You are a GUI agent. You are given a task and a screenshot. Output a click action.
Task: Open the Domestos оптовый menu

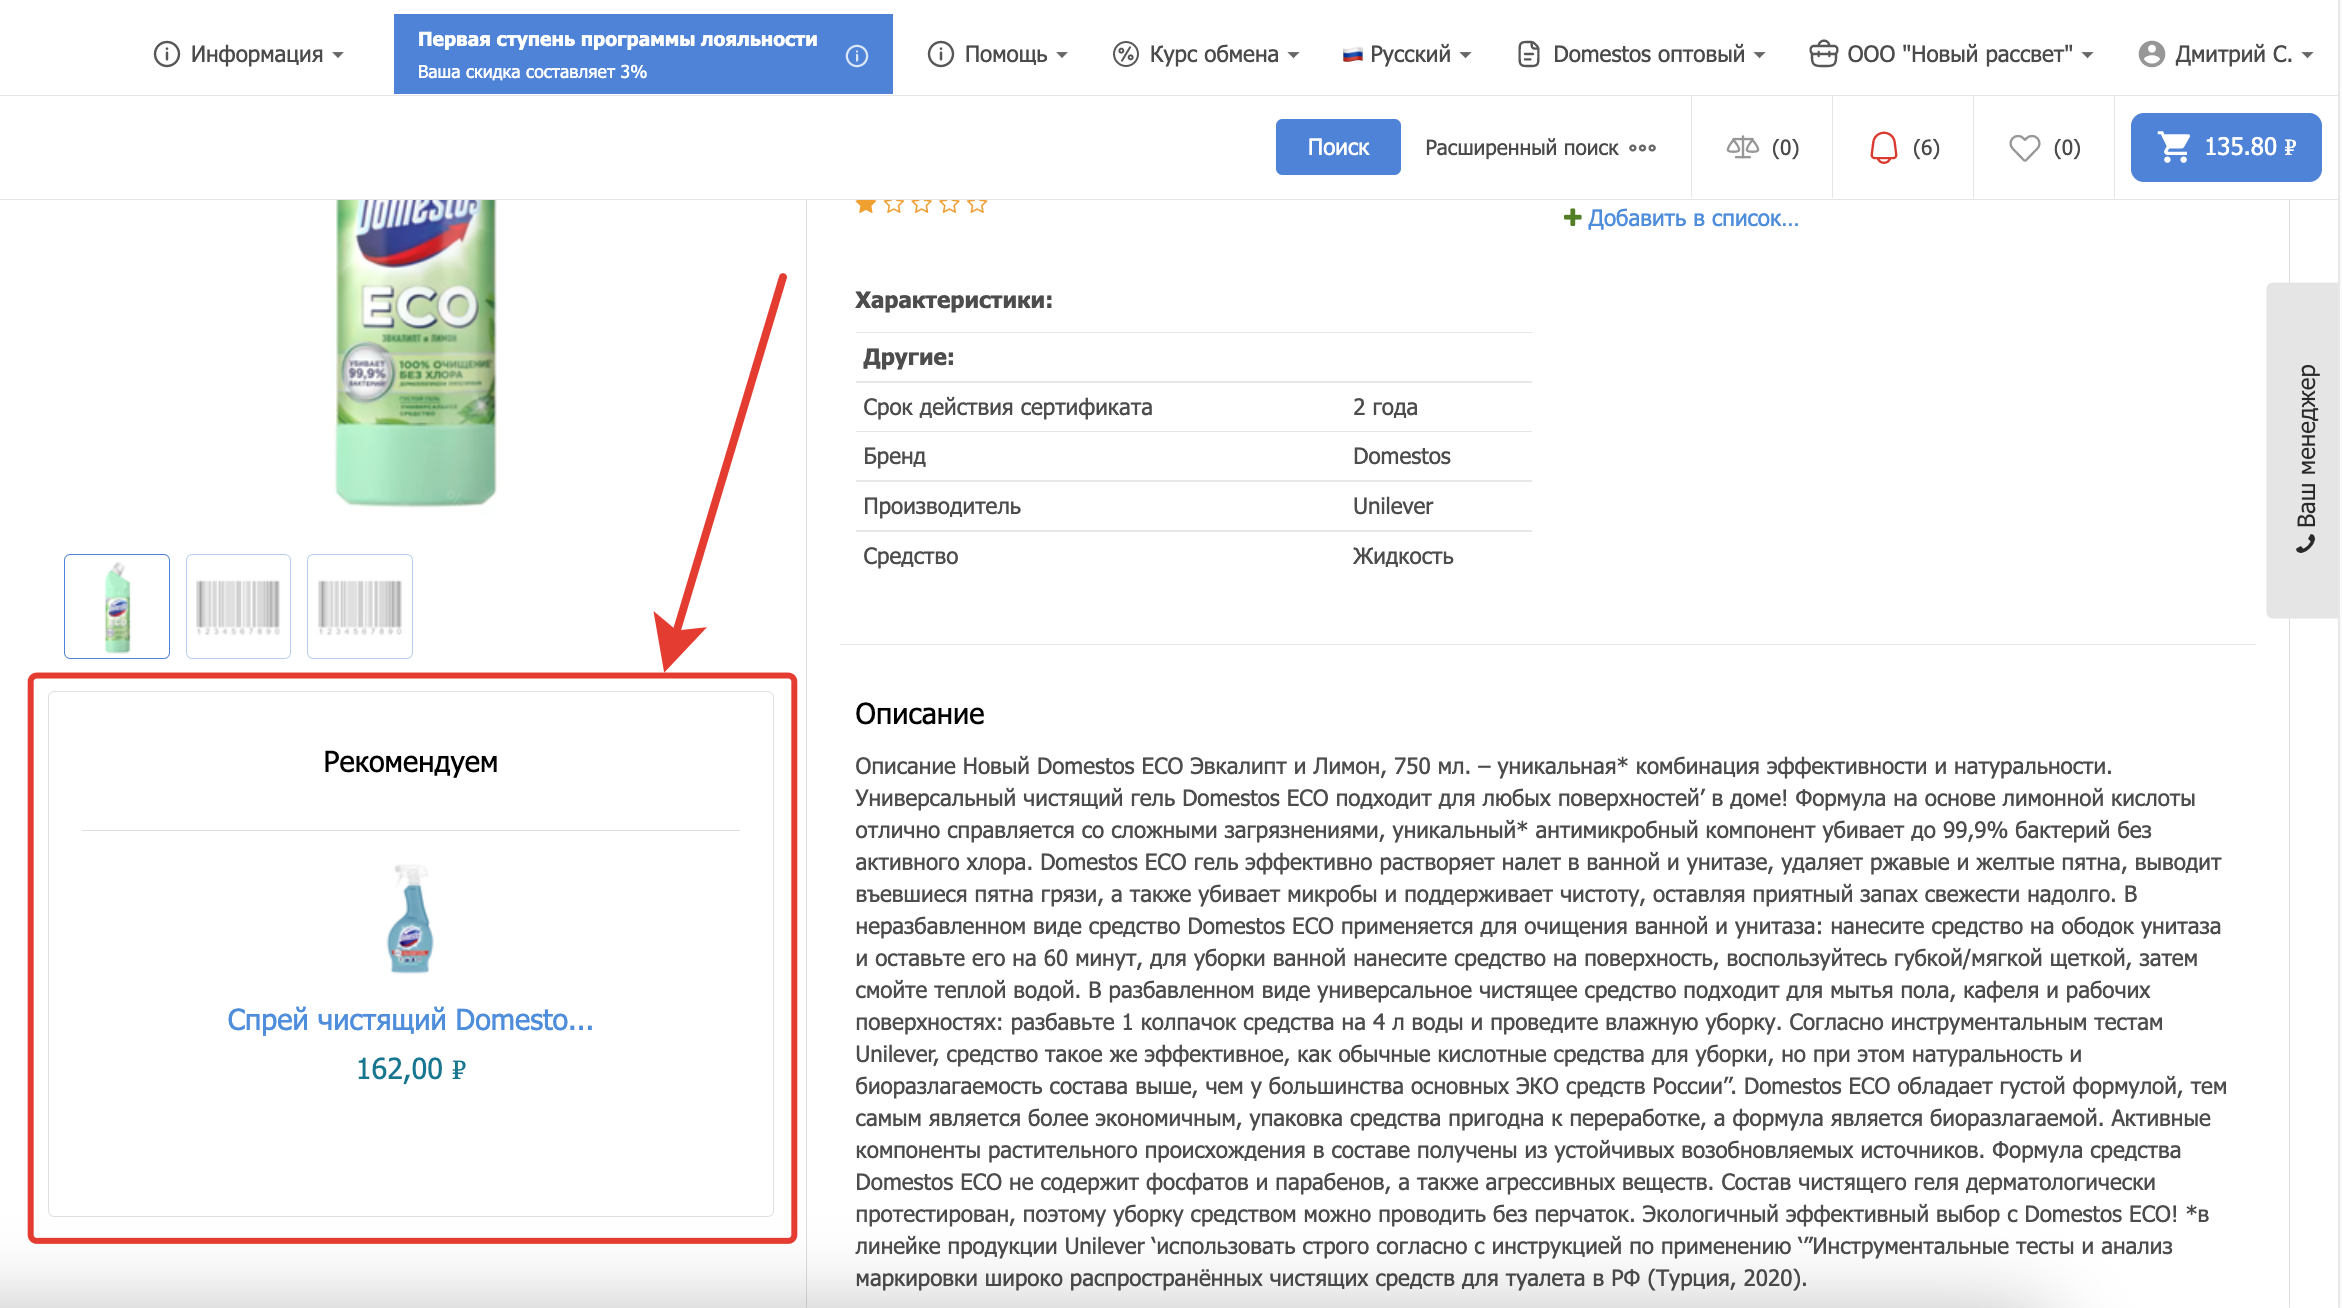click(x=1641, y=54)
